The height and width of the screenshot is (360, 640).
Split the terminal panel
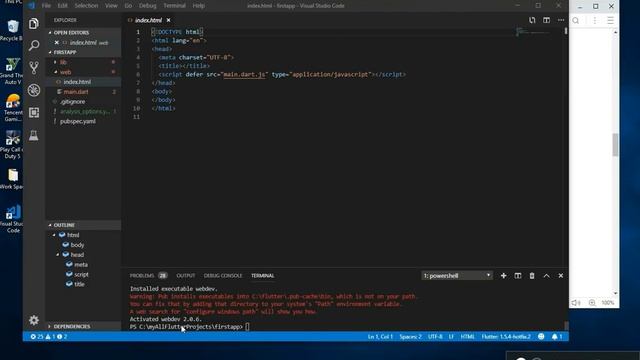pos(518,276)
